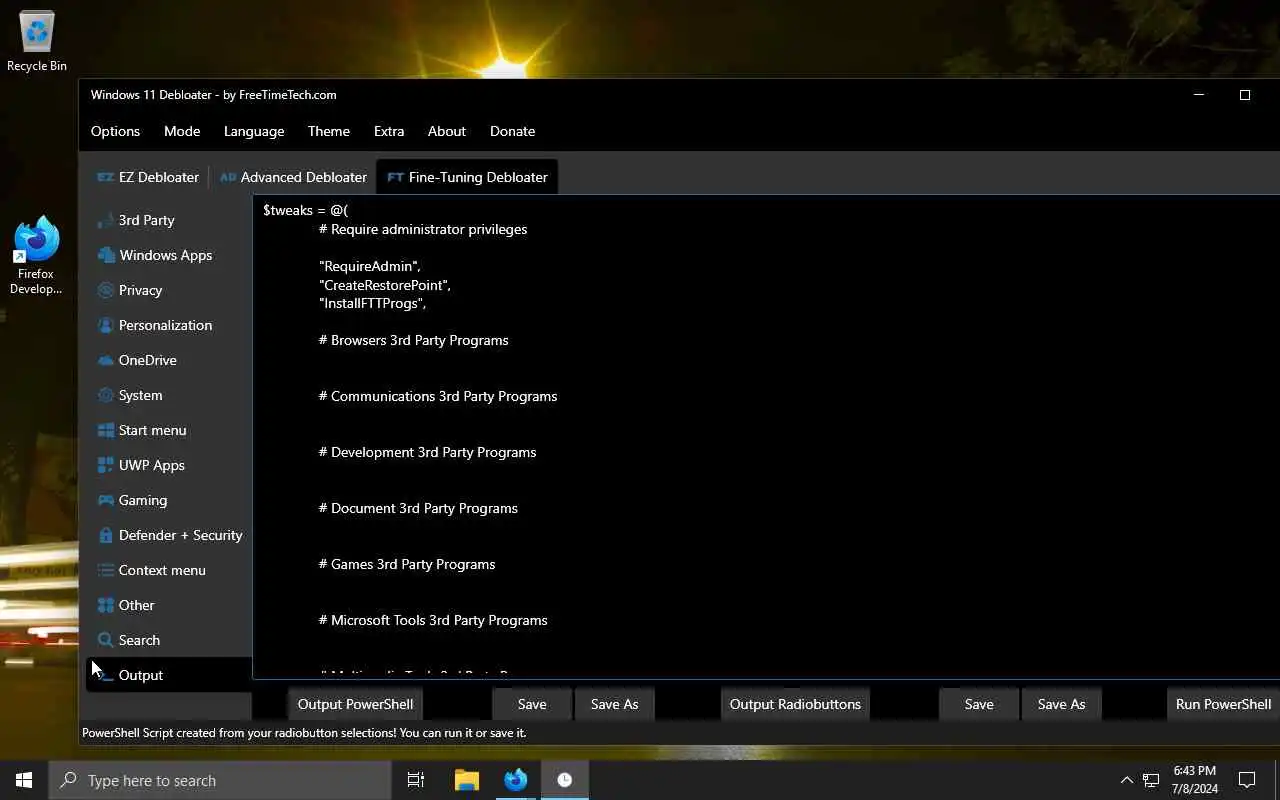Image resolution: width=1280 pixels, height=800 pixels.
Task: Select the Personalization sidebar icon
Action: pyautogui.click(x=105, y=325)
